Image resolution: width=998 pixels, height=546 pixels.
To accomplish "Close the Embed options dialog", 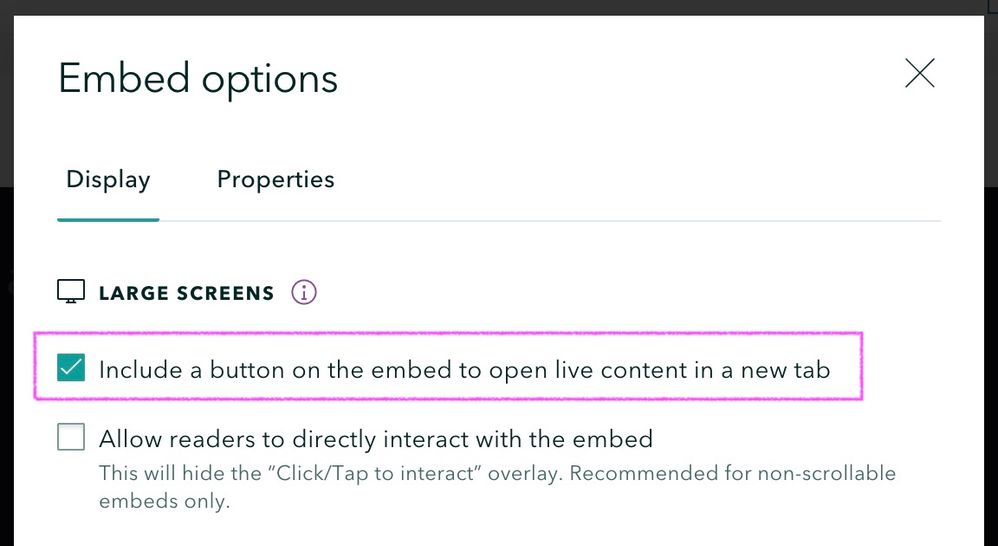I will 919,74.
